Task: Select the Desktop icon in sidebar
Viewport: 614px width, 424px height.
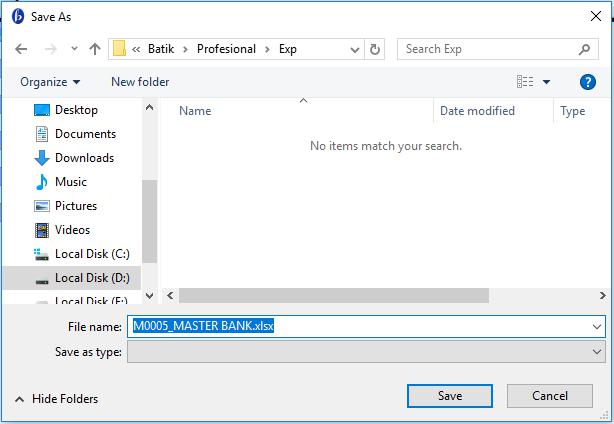Action: pyautogui.click(x=42, y=110)
